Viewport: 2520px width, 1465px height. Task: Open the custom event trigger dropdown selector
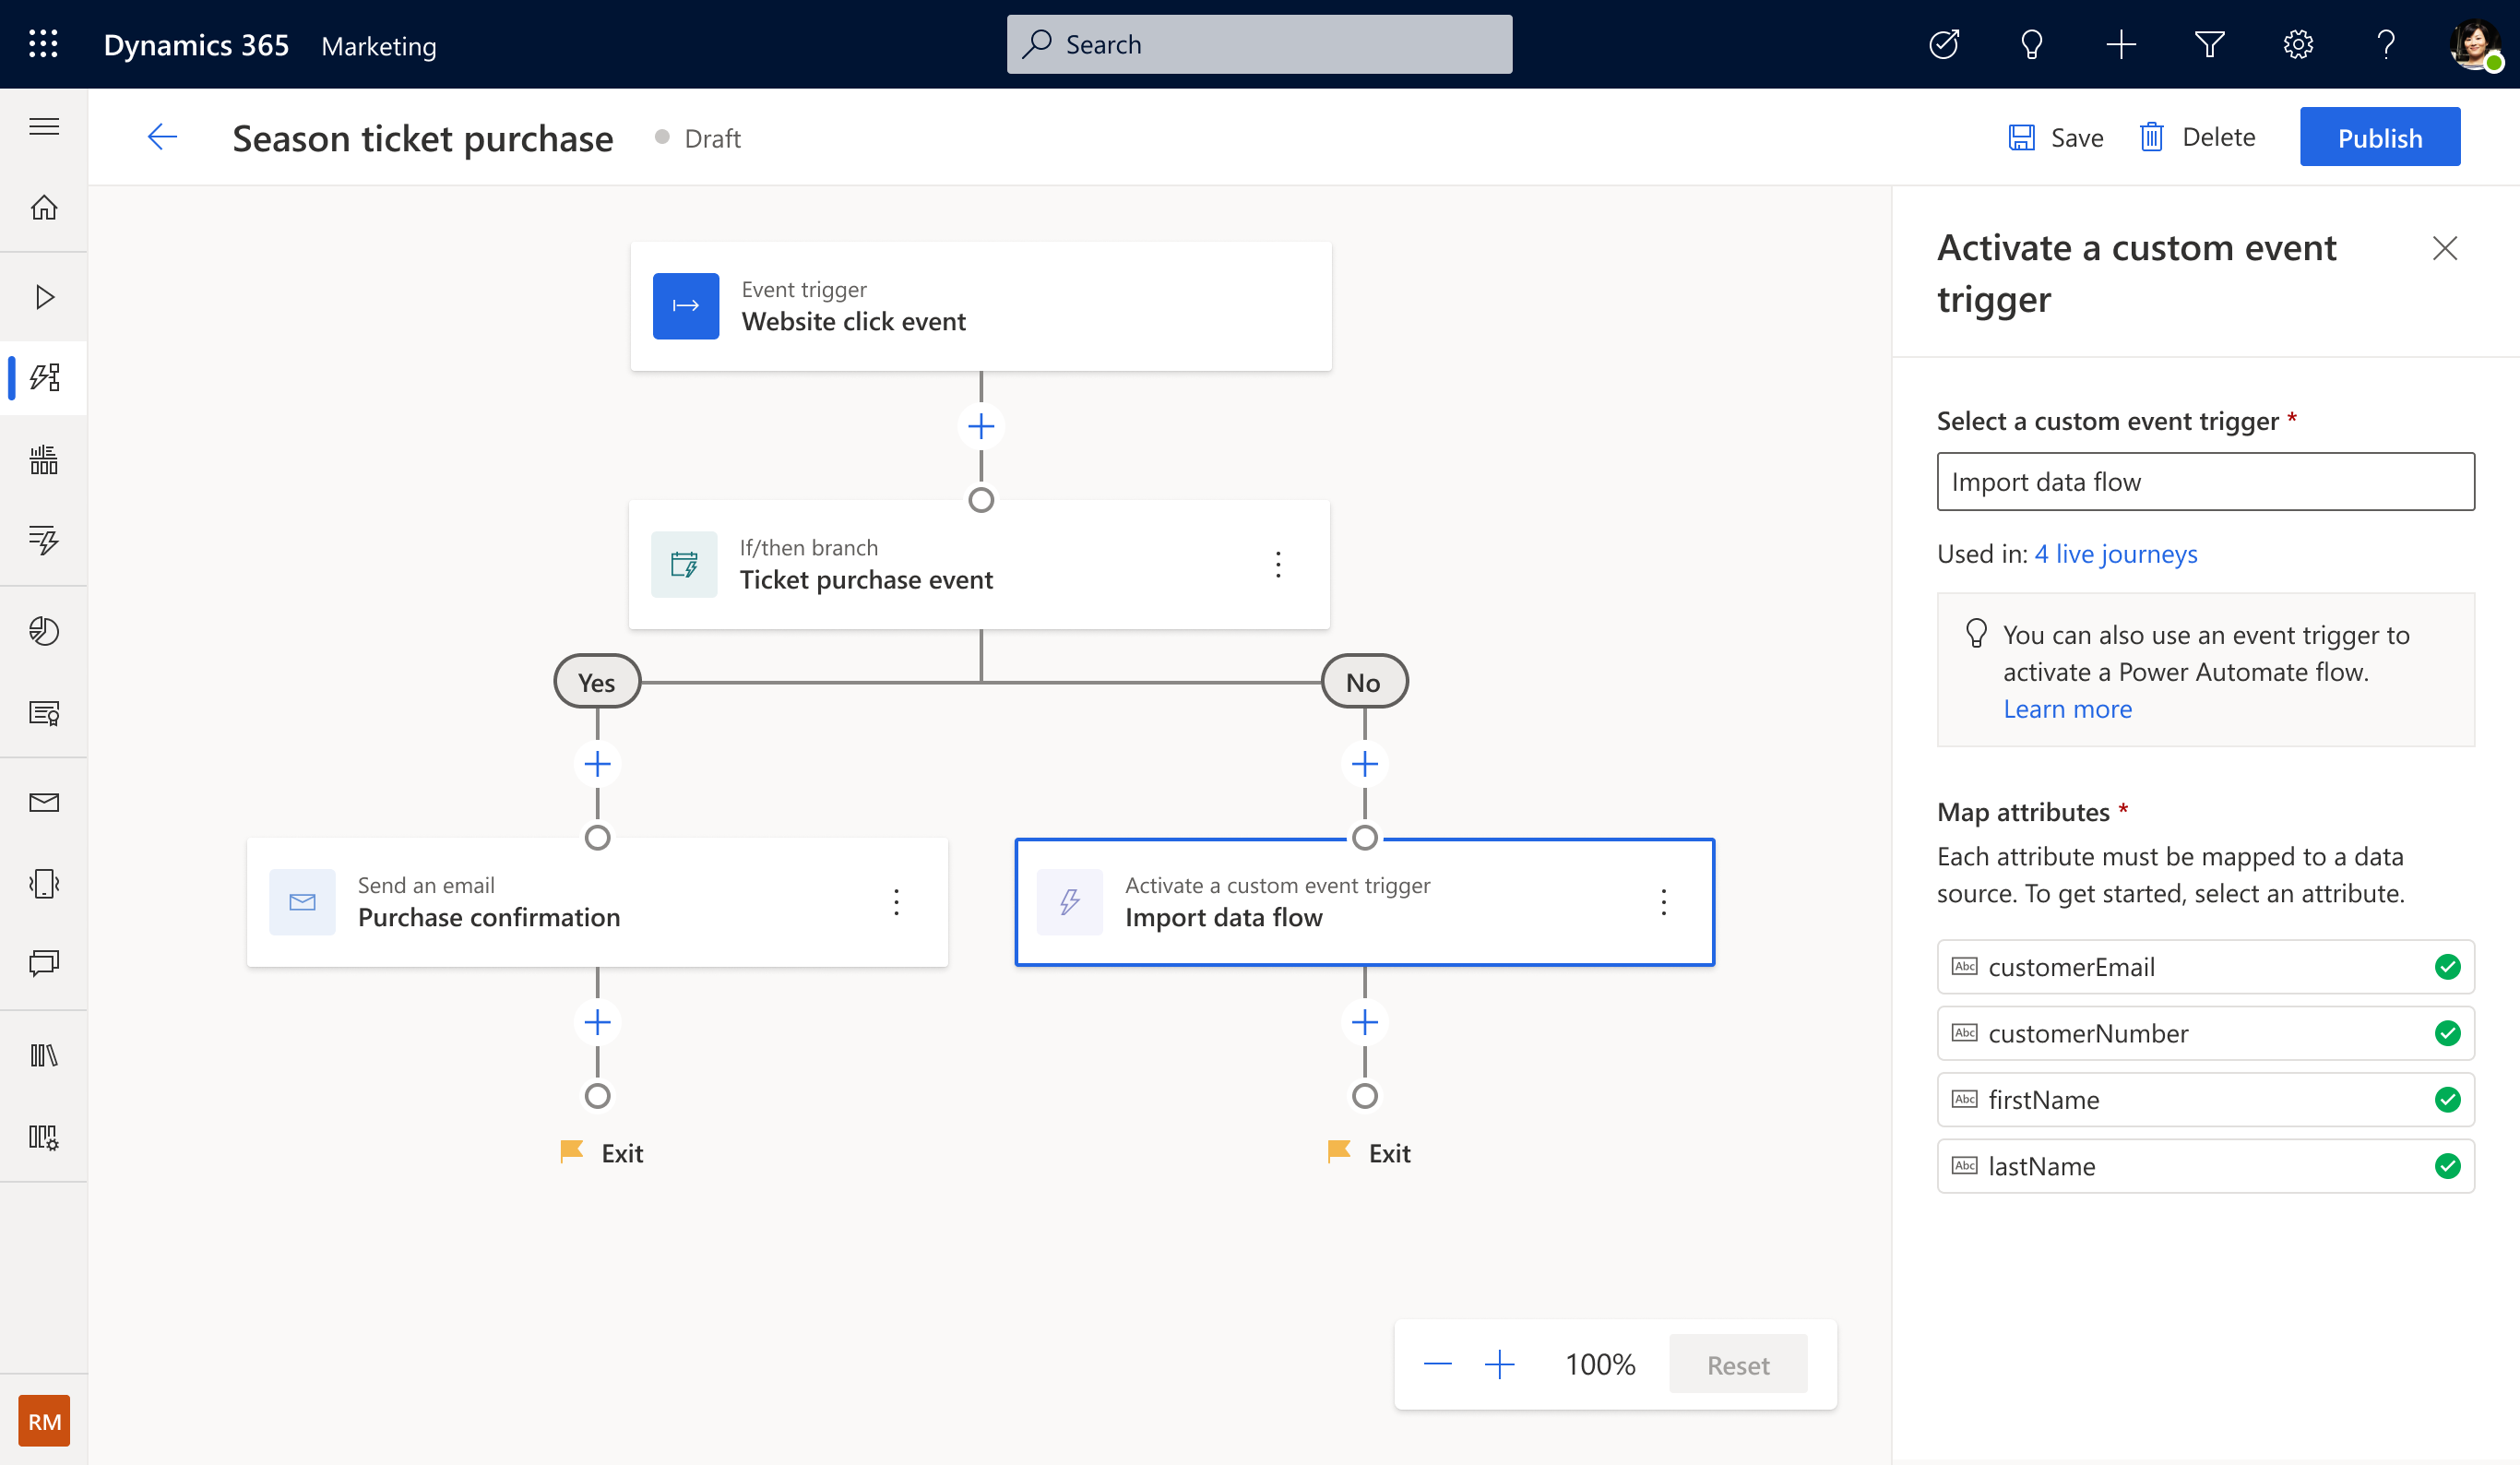click(x=2206, y=482)
